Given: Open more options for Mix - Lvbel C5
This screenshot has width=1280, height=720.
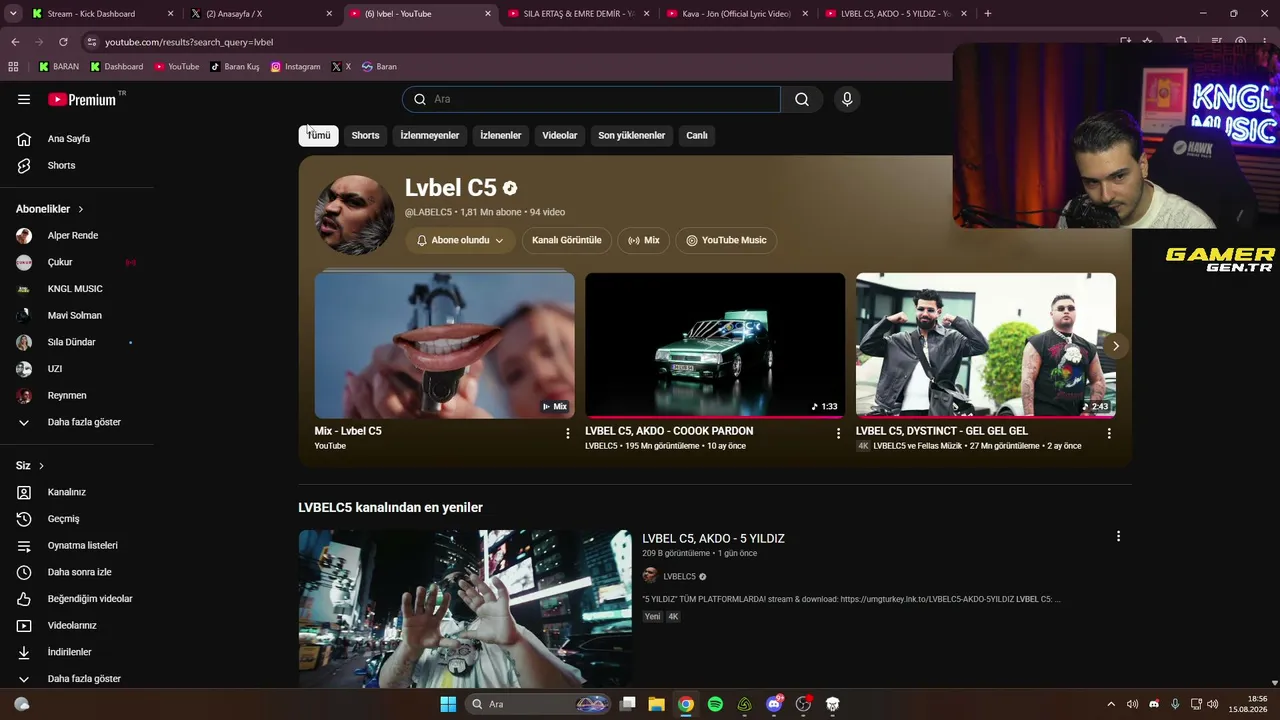Looking at the screenshot, I should point(568,433).
